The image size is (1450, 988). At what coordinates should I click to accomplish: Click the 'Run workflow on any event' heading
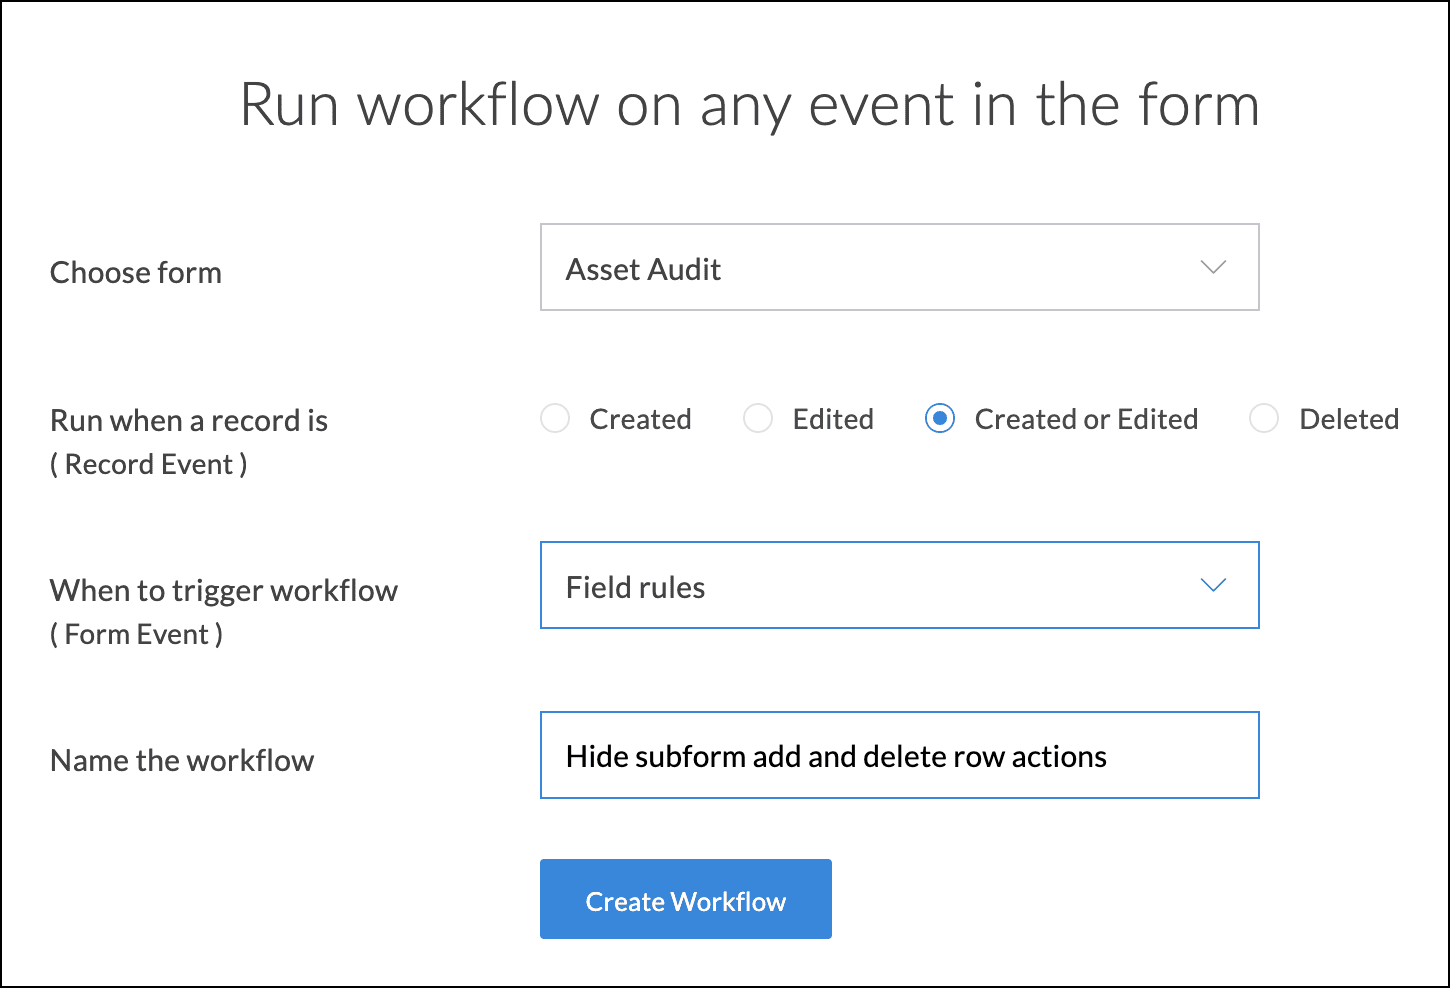749,104
